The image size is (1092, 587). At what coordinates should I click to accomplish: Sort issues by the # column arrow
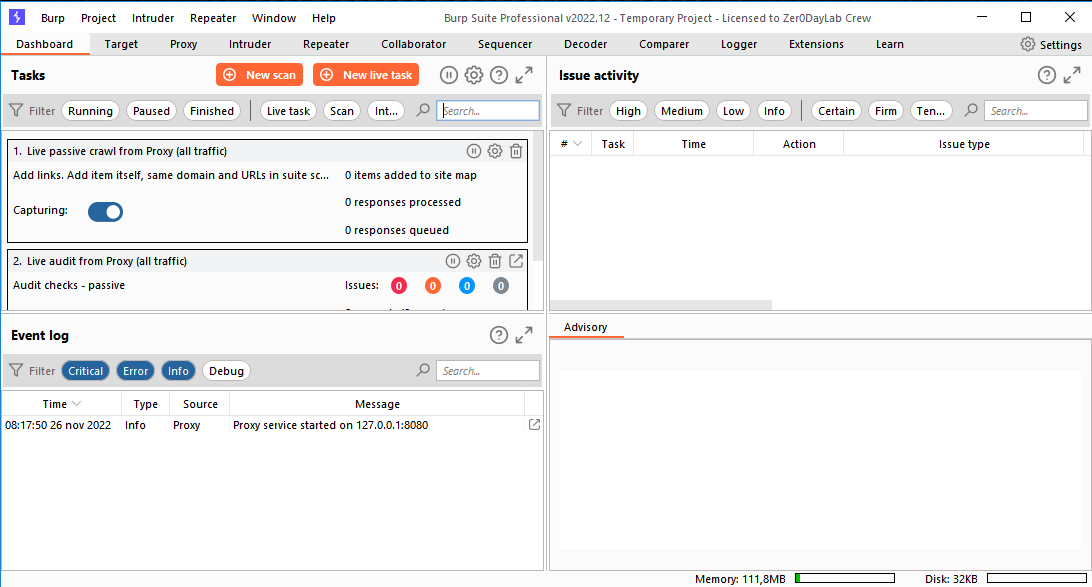(577, 144)
